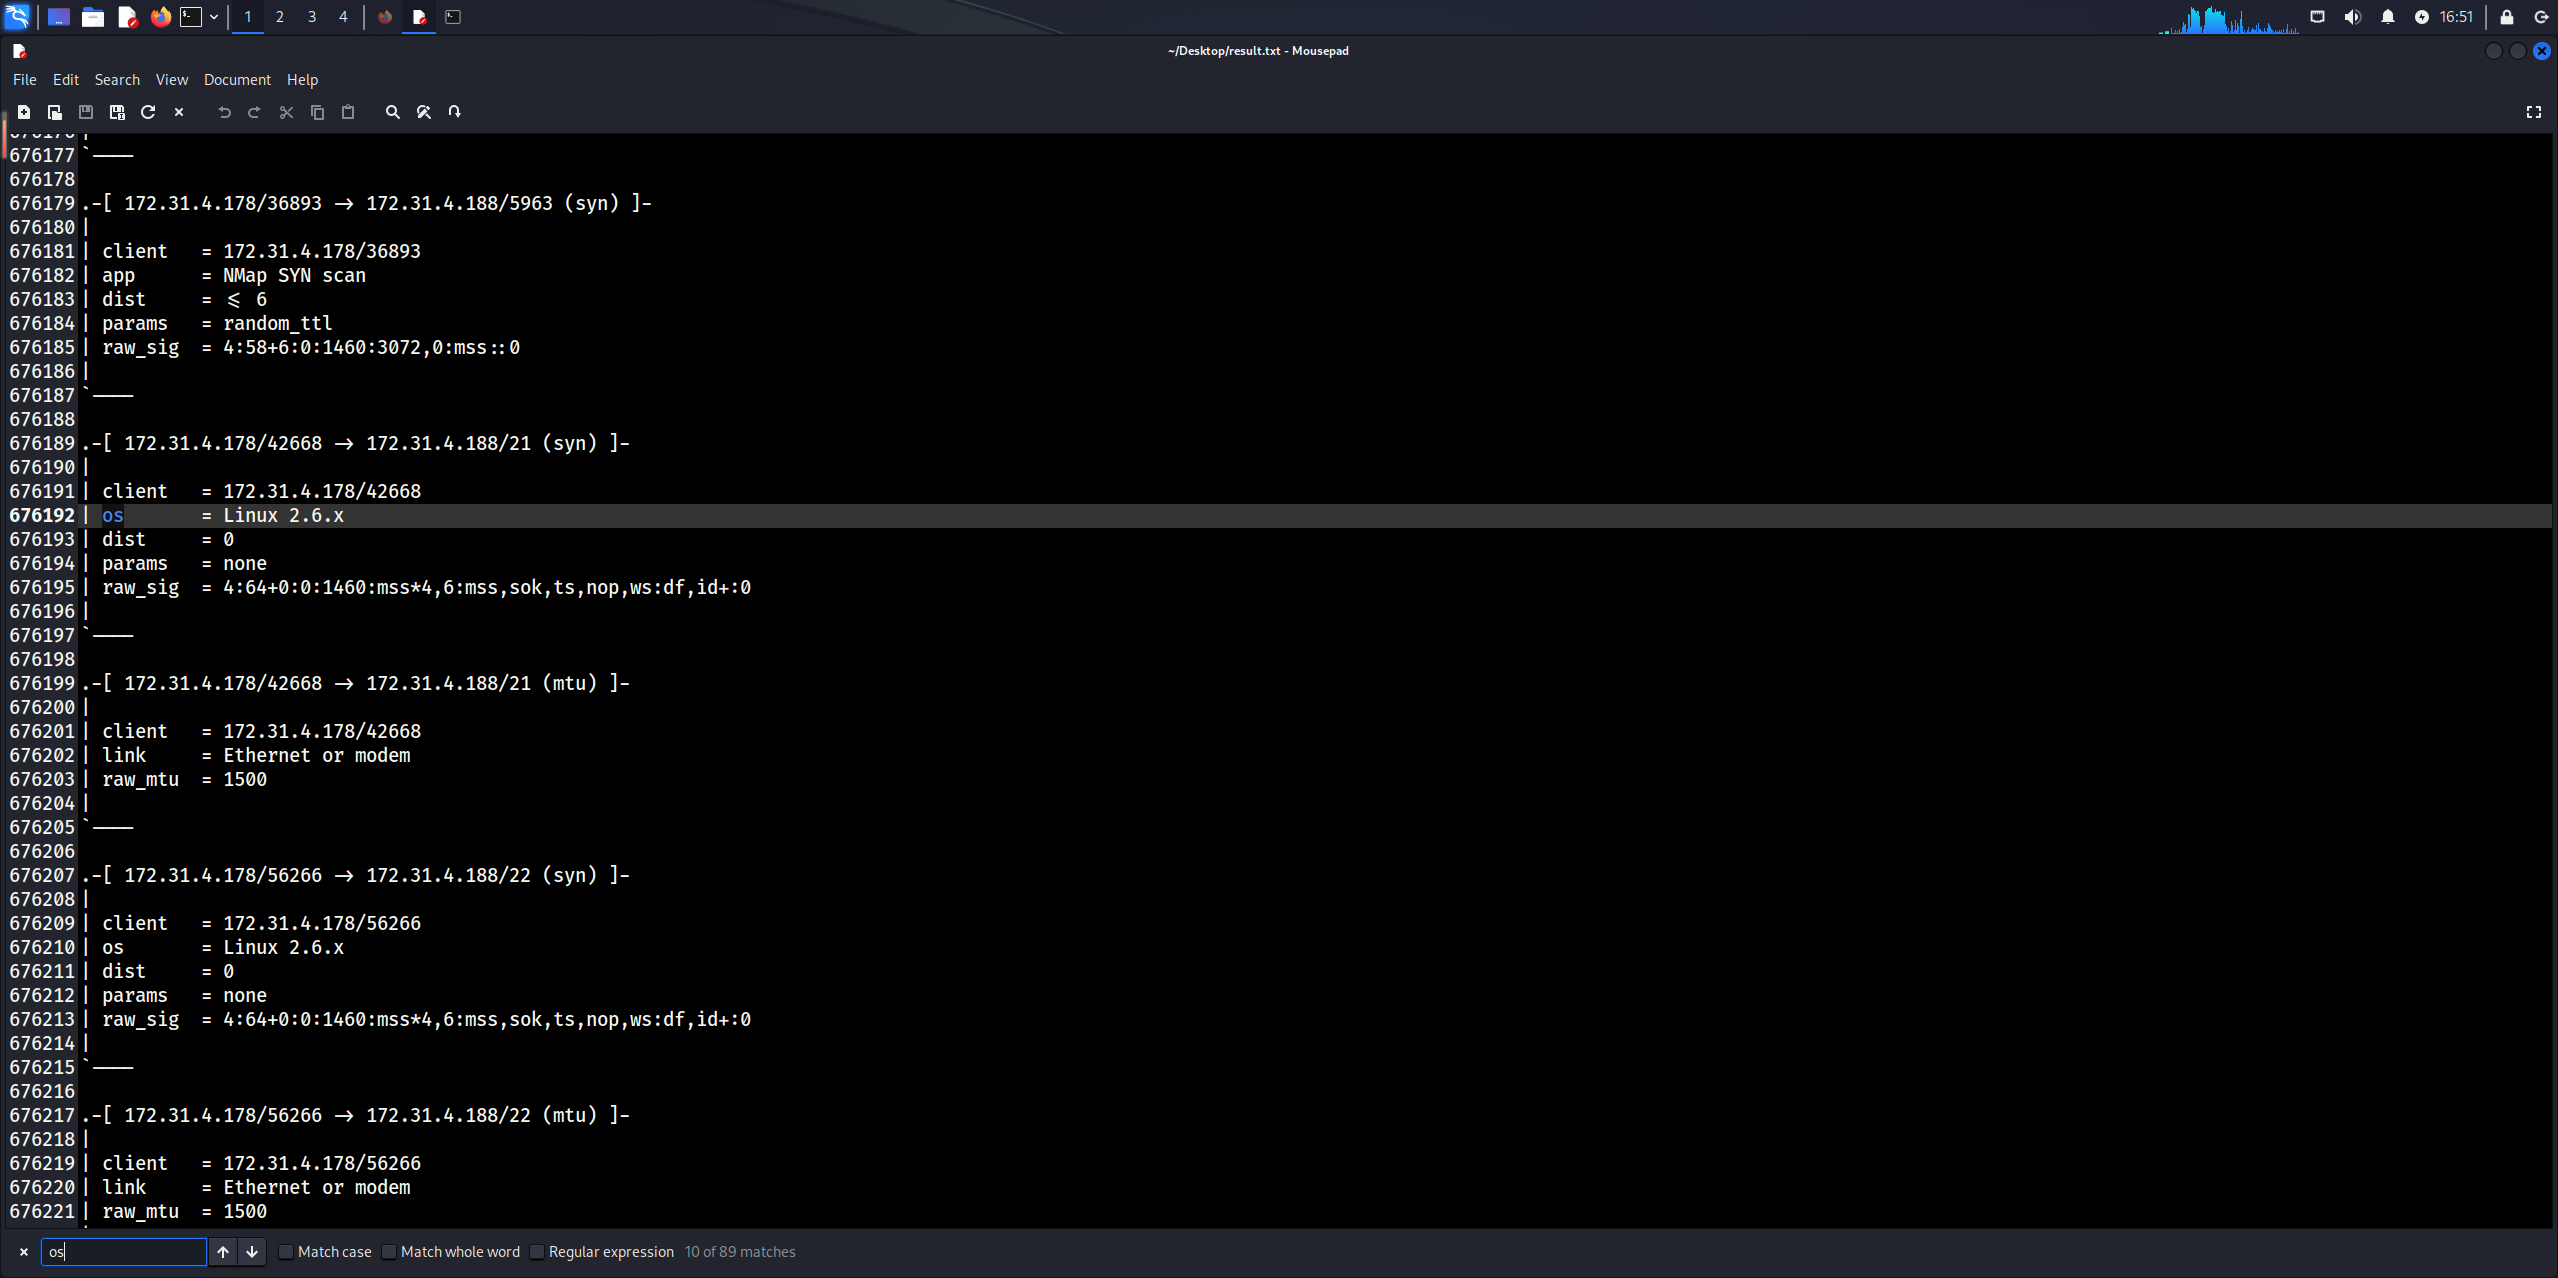Open the system volume control

tap(2352, 17)
